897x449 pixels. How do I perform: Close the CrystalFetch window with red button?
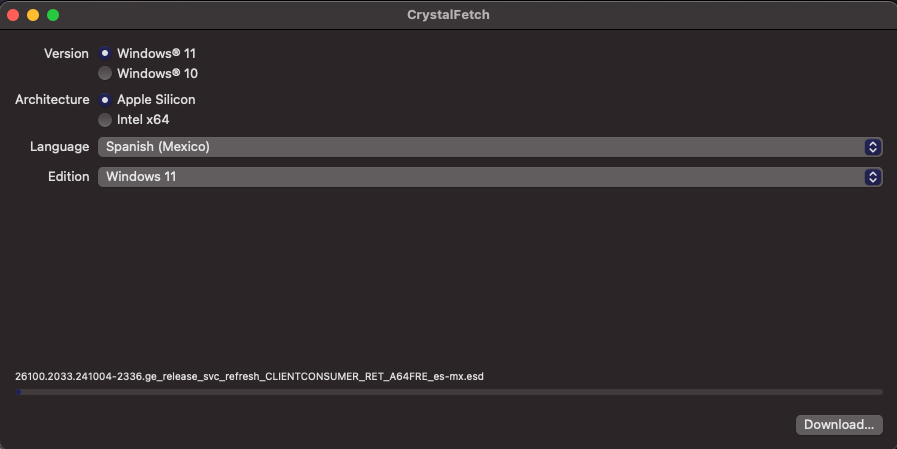tap(13, 15)
